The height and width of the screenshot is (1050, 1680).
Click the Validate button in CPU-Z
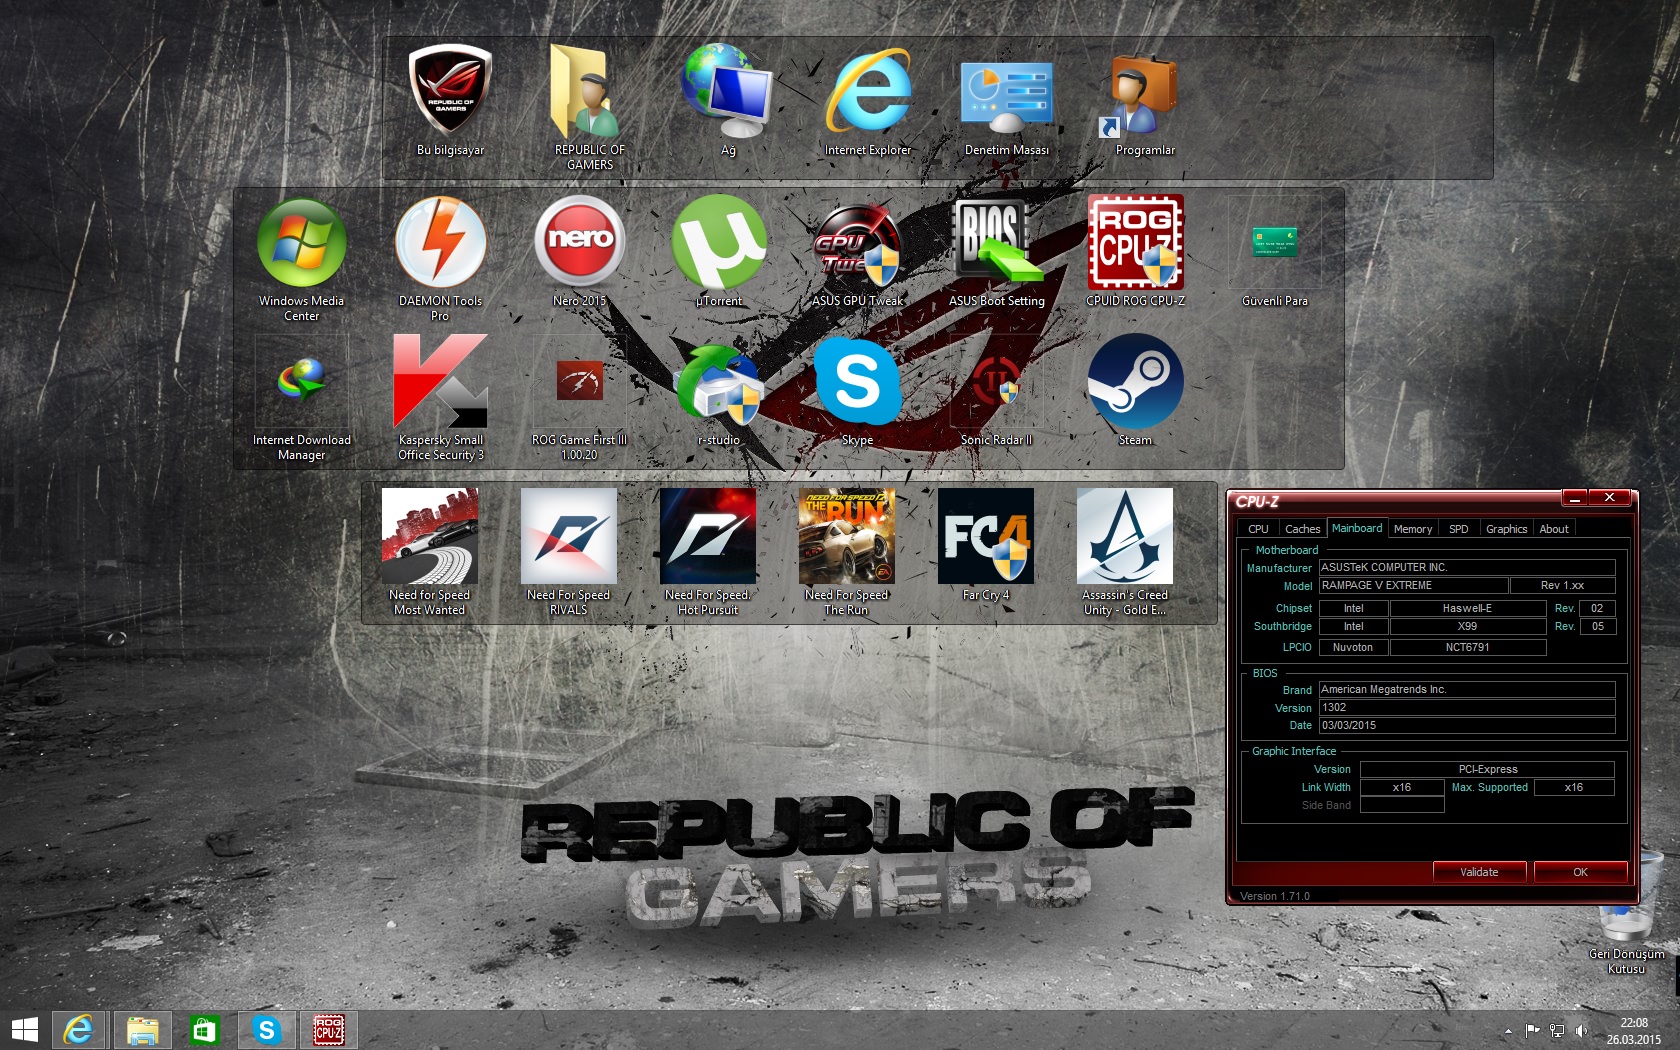[x=1479, y=872]
